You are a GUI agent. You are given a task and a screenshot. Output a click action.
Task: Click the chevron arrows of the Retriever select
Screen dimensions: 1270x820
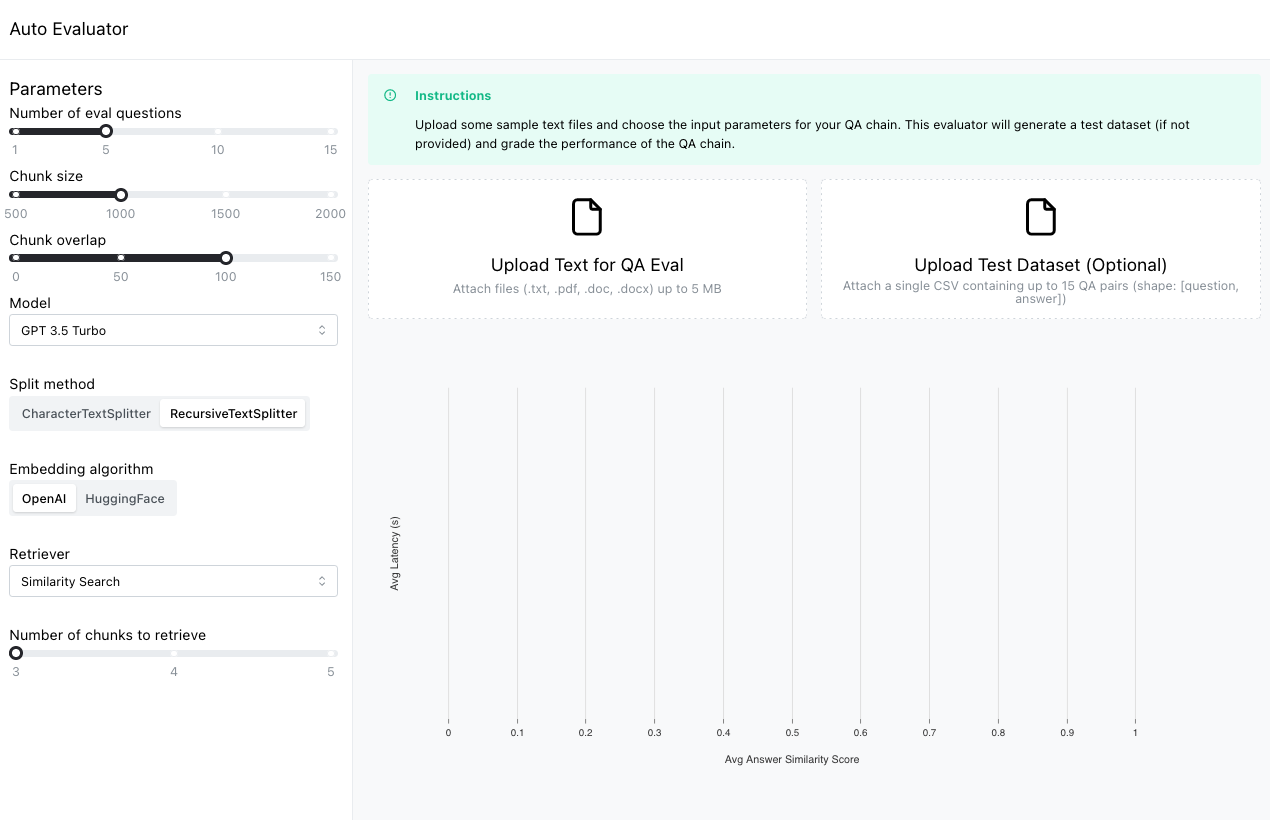322,581
